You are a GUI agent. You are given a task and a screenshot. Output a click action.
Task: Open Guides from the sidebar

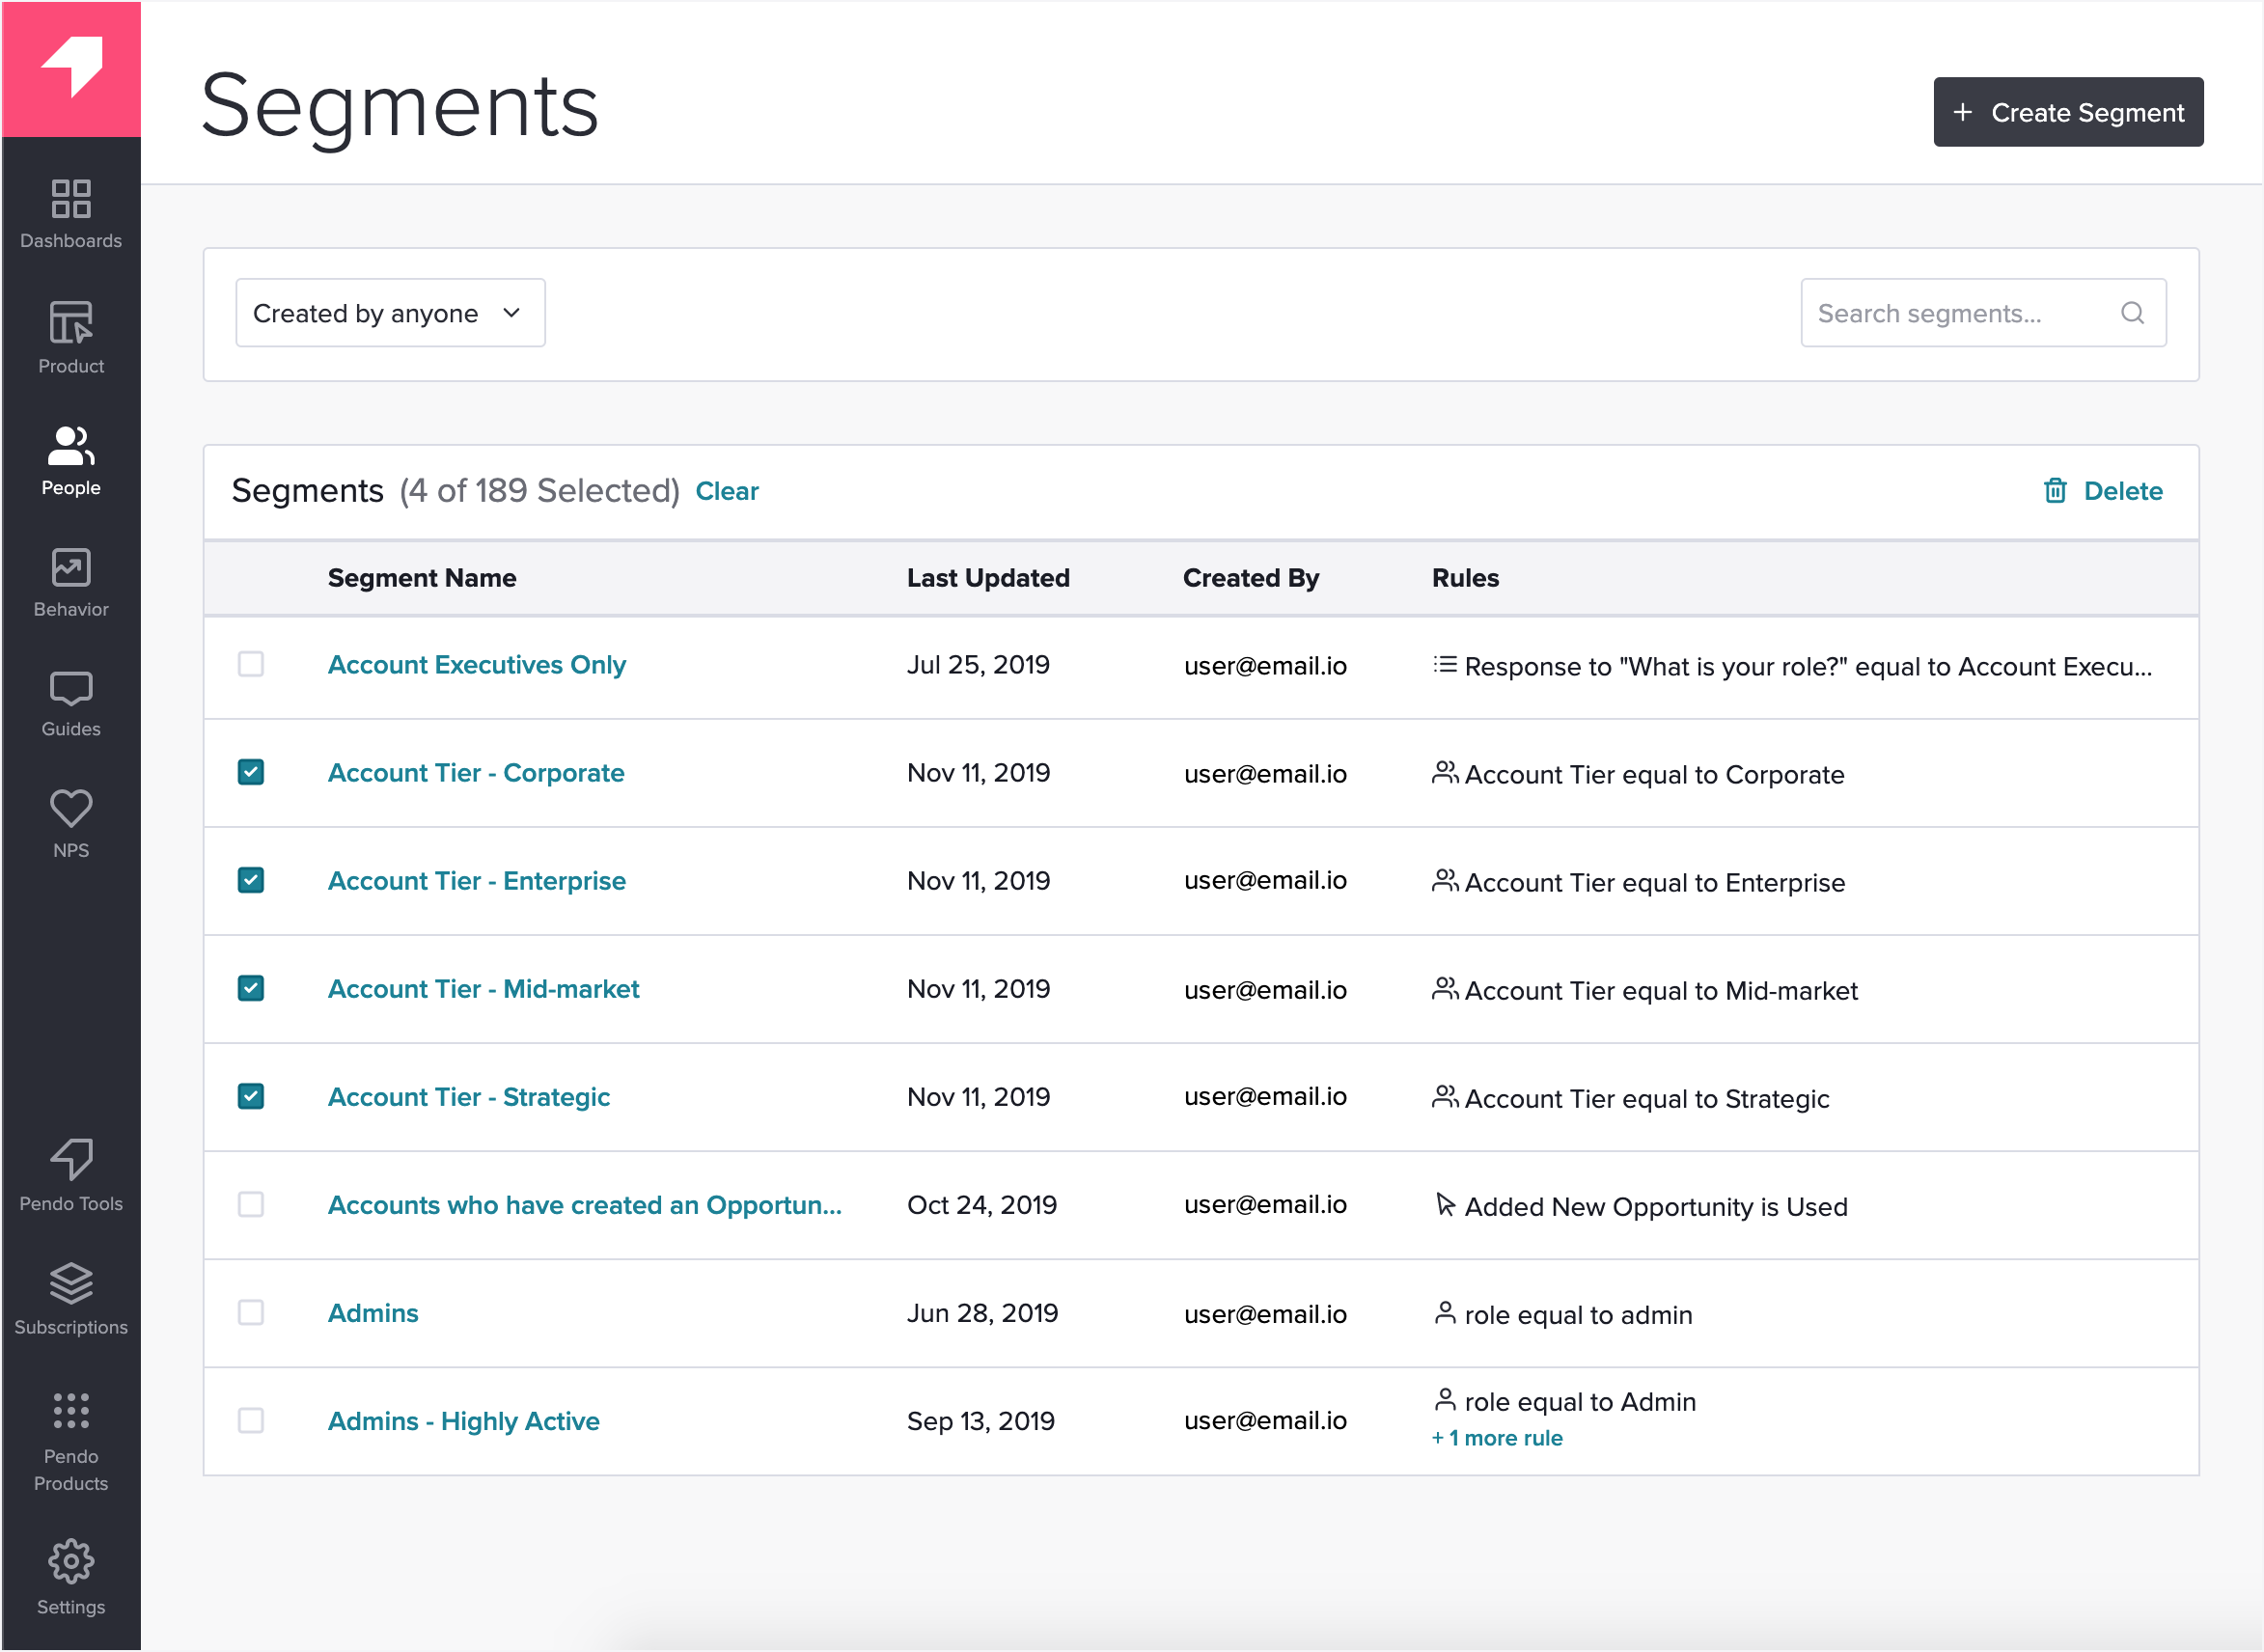point(71,704)
